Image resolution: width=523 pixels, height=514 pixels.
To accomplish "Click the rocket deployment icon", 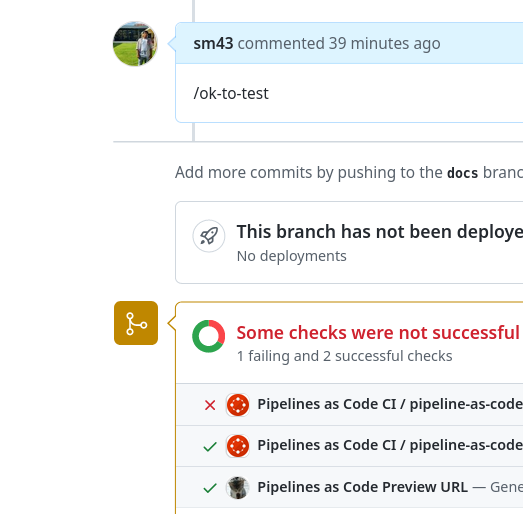I will click(x=209, y=236).
